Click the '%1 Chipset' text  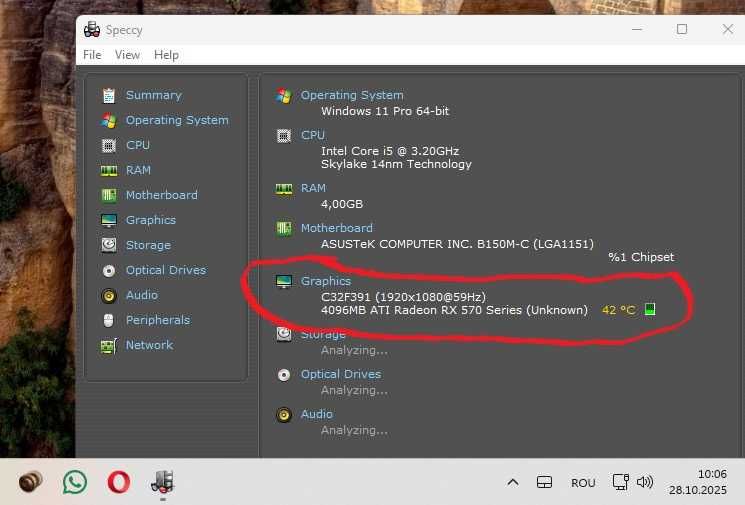click(641, 257)
